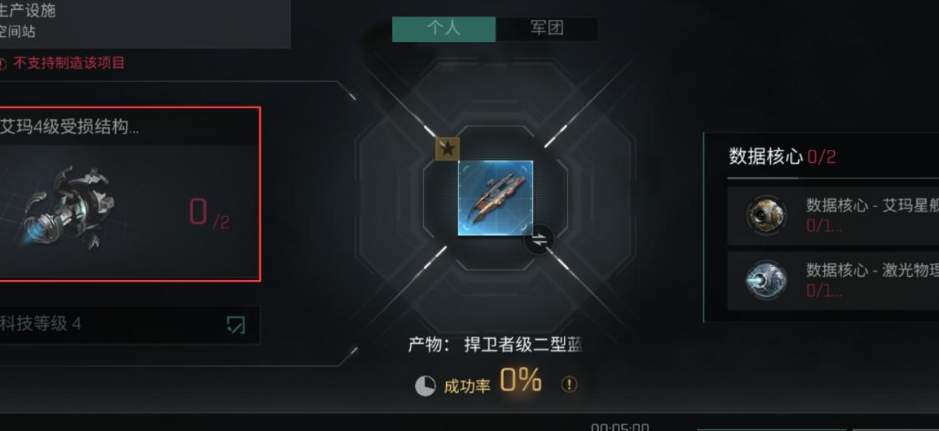Toggle the 科技等级 4 checkbox
The image size is (939, 431).
click(x=236, y=324)
